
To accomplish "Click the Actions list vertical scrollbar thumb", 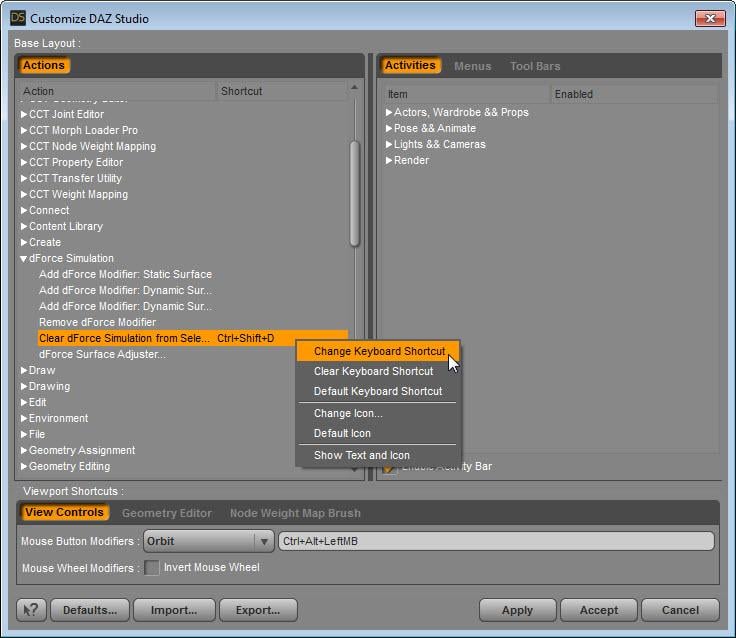I will tap(355, 193).
